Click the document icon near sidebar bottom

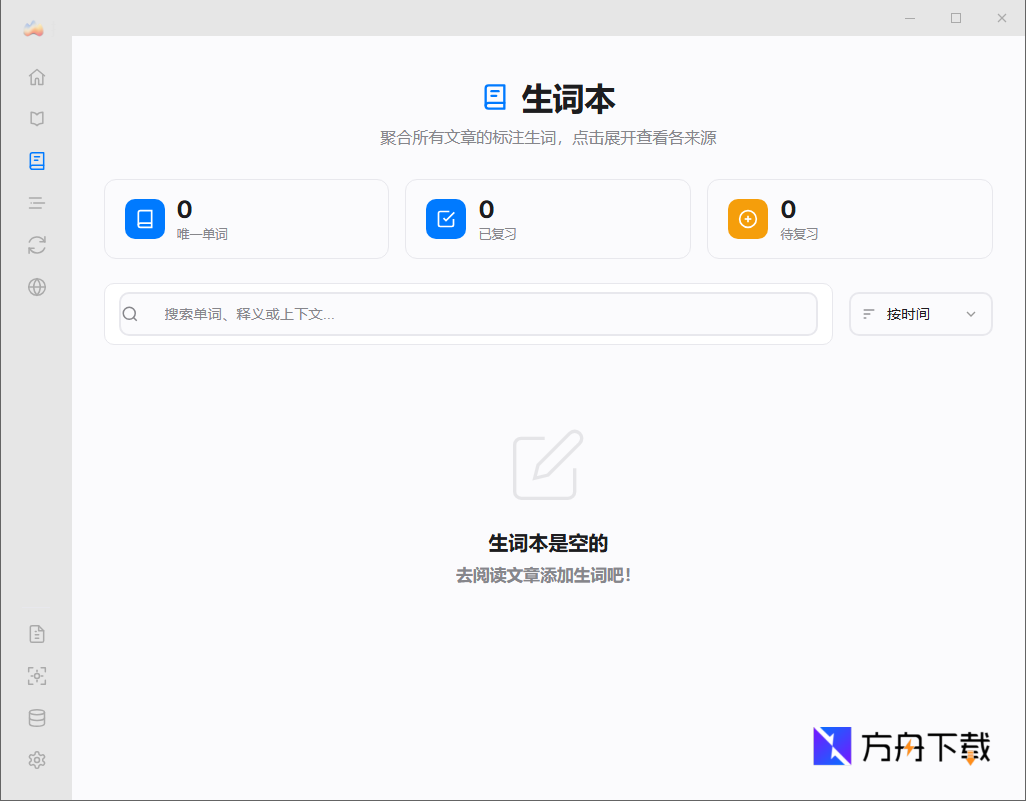(x=36, y=633)
